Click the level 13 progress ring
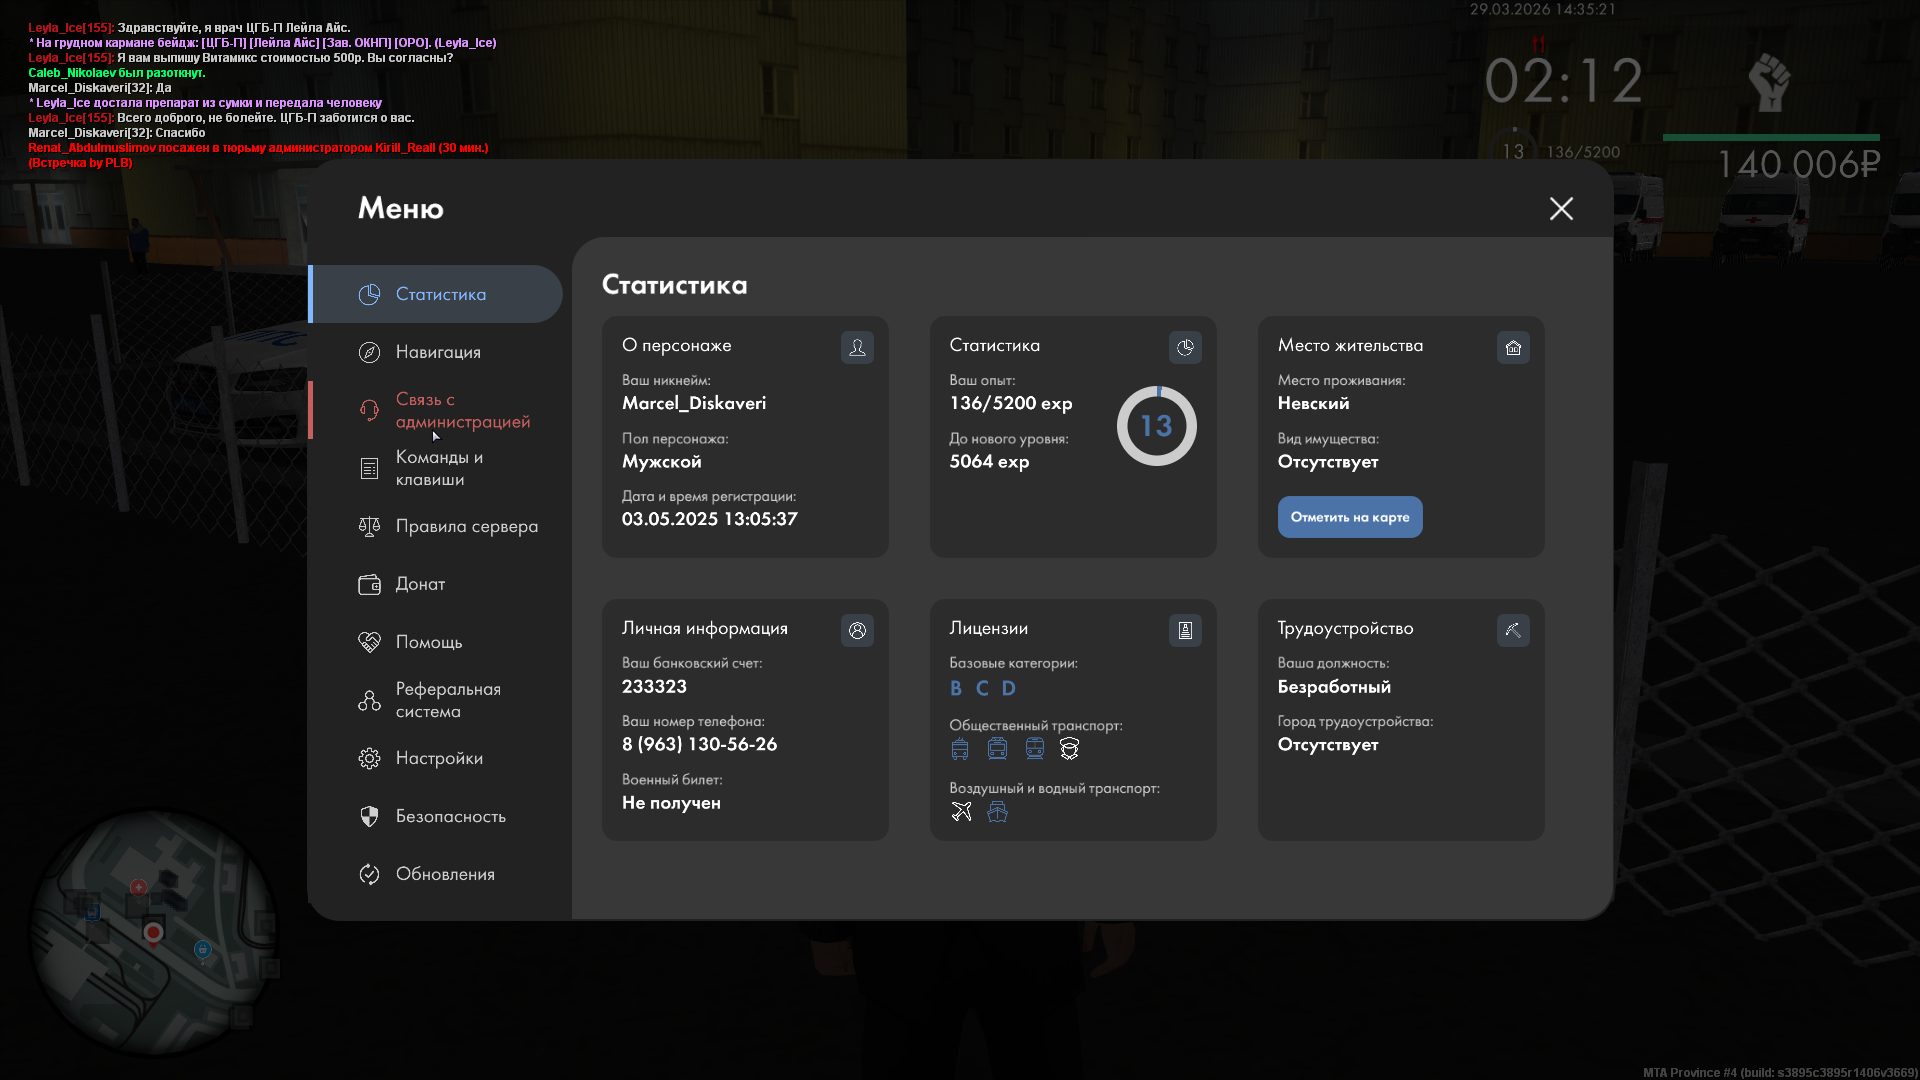Image resolution: width=1920 pixels, height=1080 pixels. point(1156,426)
